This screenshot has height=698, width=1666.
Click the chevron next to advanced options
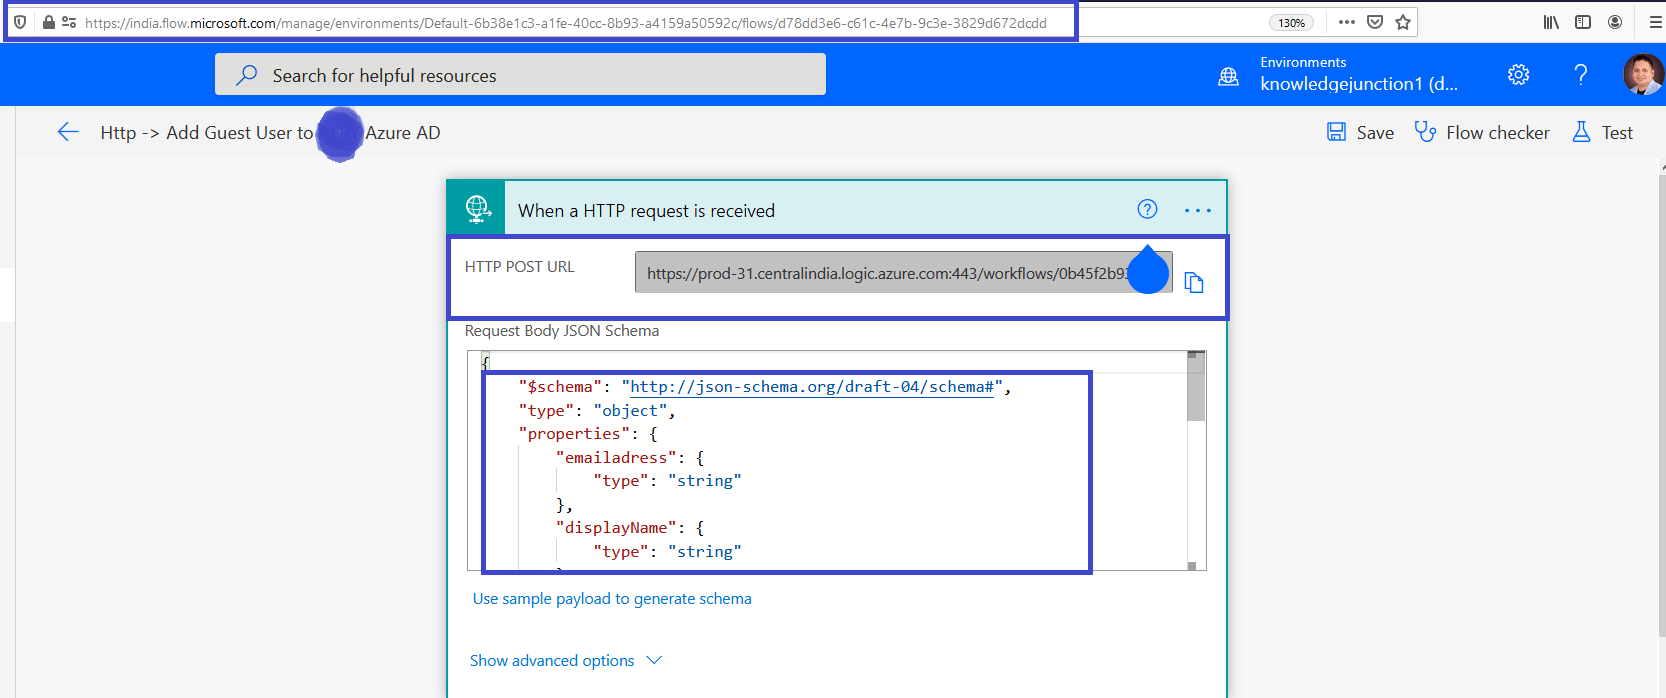click(x=654, y=660)
